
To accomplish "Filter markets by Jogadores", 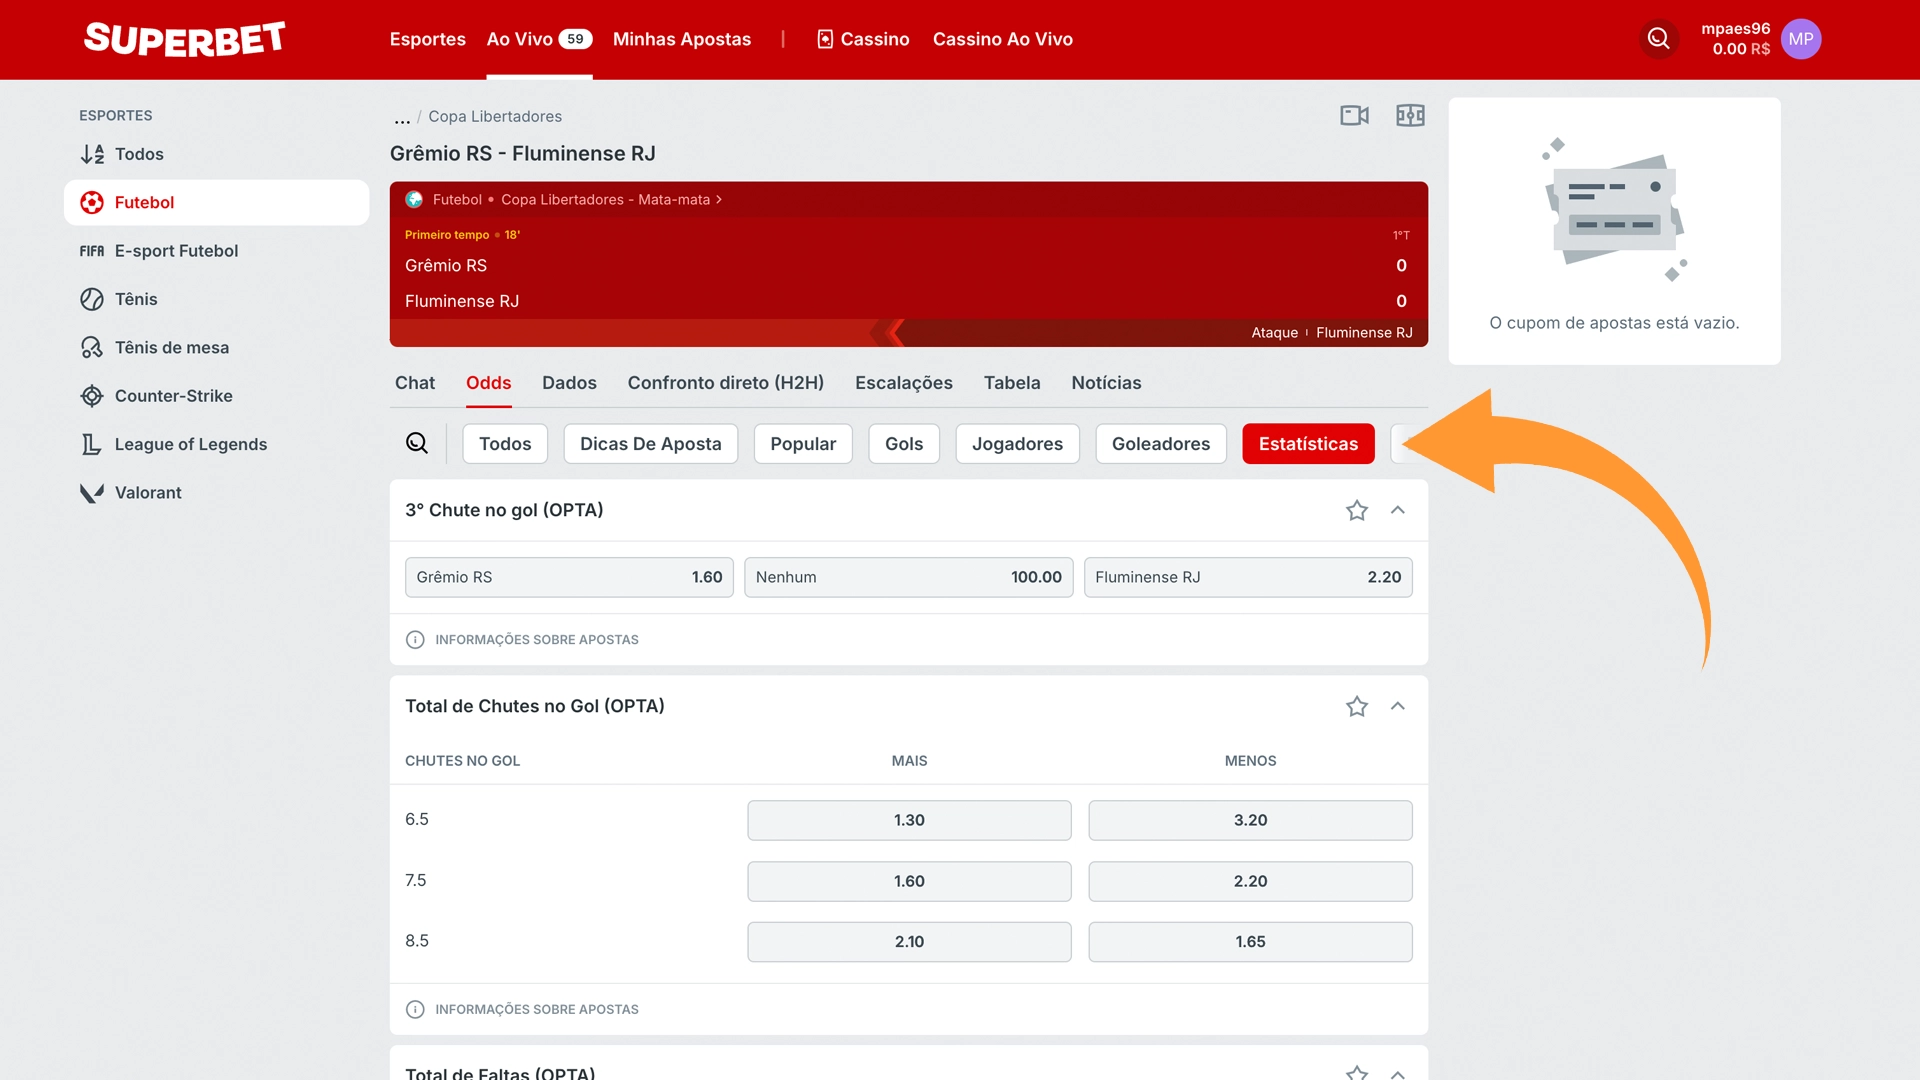I will point(1017,444).
